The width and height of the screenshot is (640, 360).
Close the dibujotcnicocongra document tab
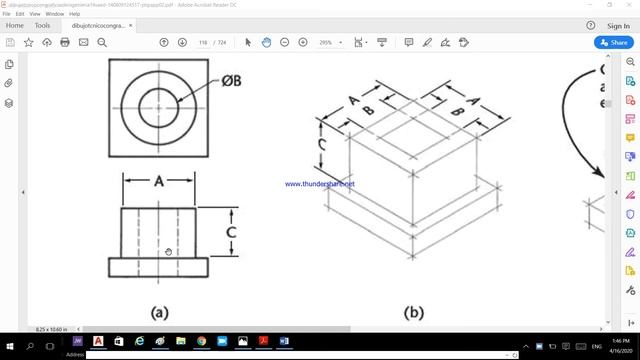pos(131,25)
